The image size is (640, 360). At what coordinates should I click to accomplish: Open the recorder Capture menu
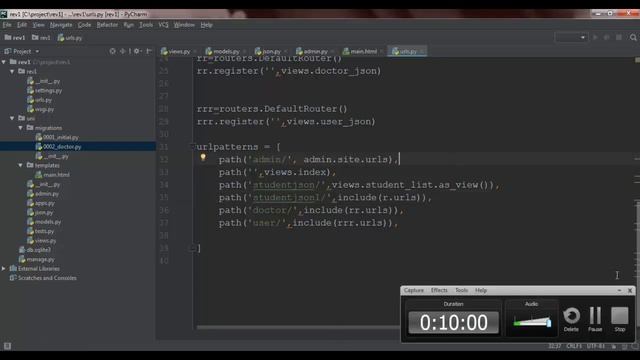click(414, 290)
